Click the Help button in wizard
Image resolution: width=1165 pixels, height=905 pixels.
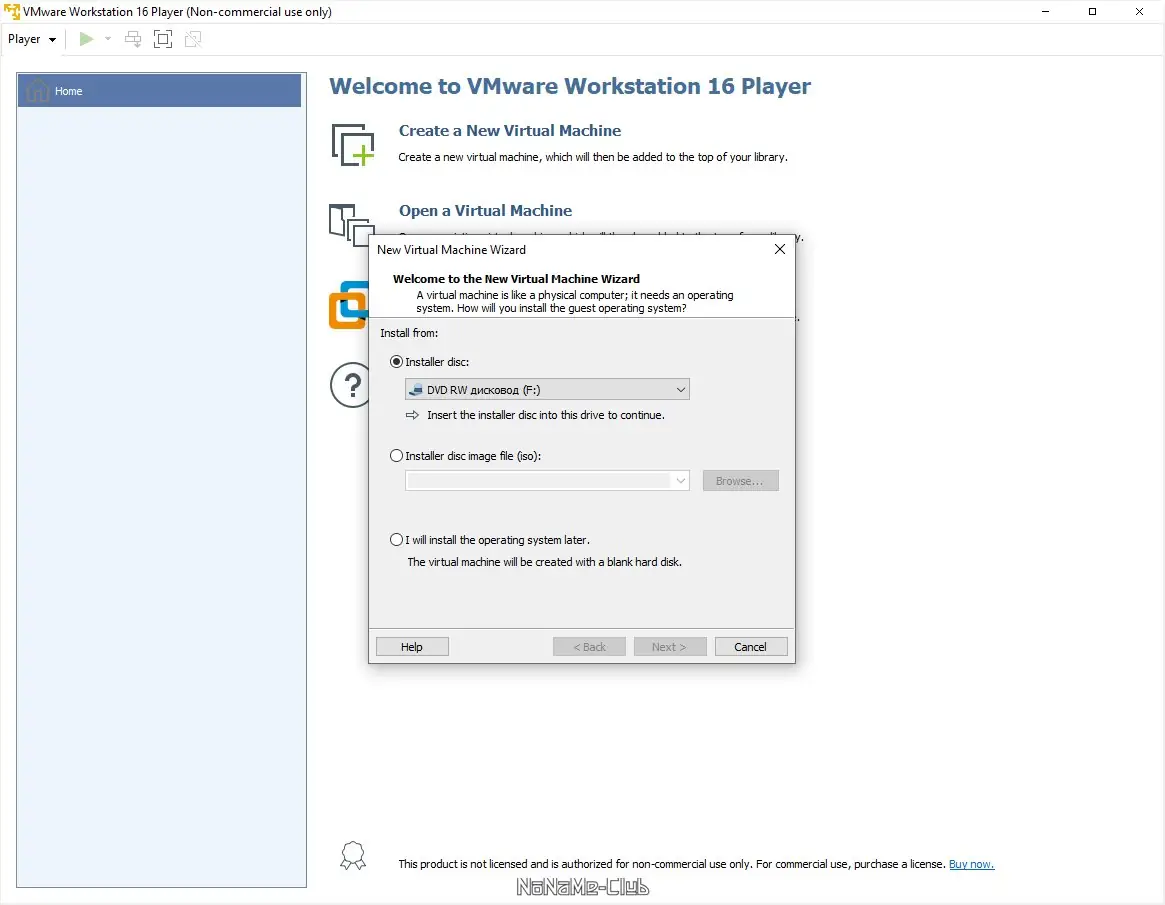(412, 646)
